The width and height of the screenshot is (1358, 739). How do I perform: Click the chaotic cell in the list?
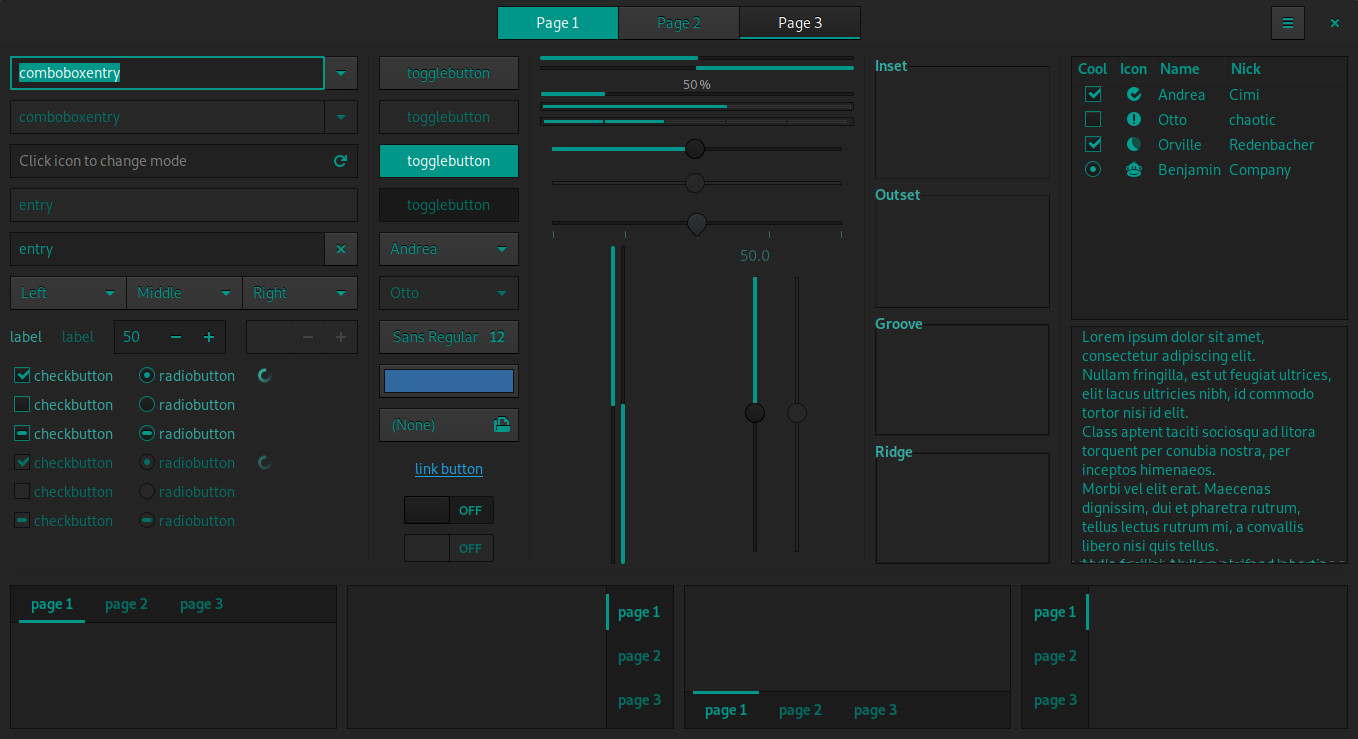click(x=1252, y=120)
